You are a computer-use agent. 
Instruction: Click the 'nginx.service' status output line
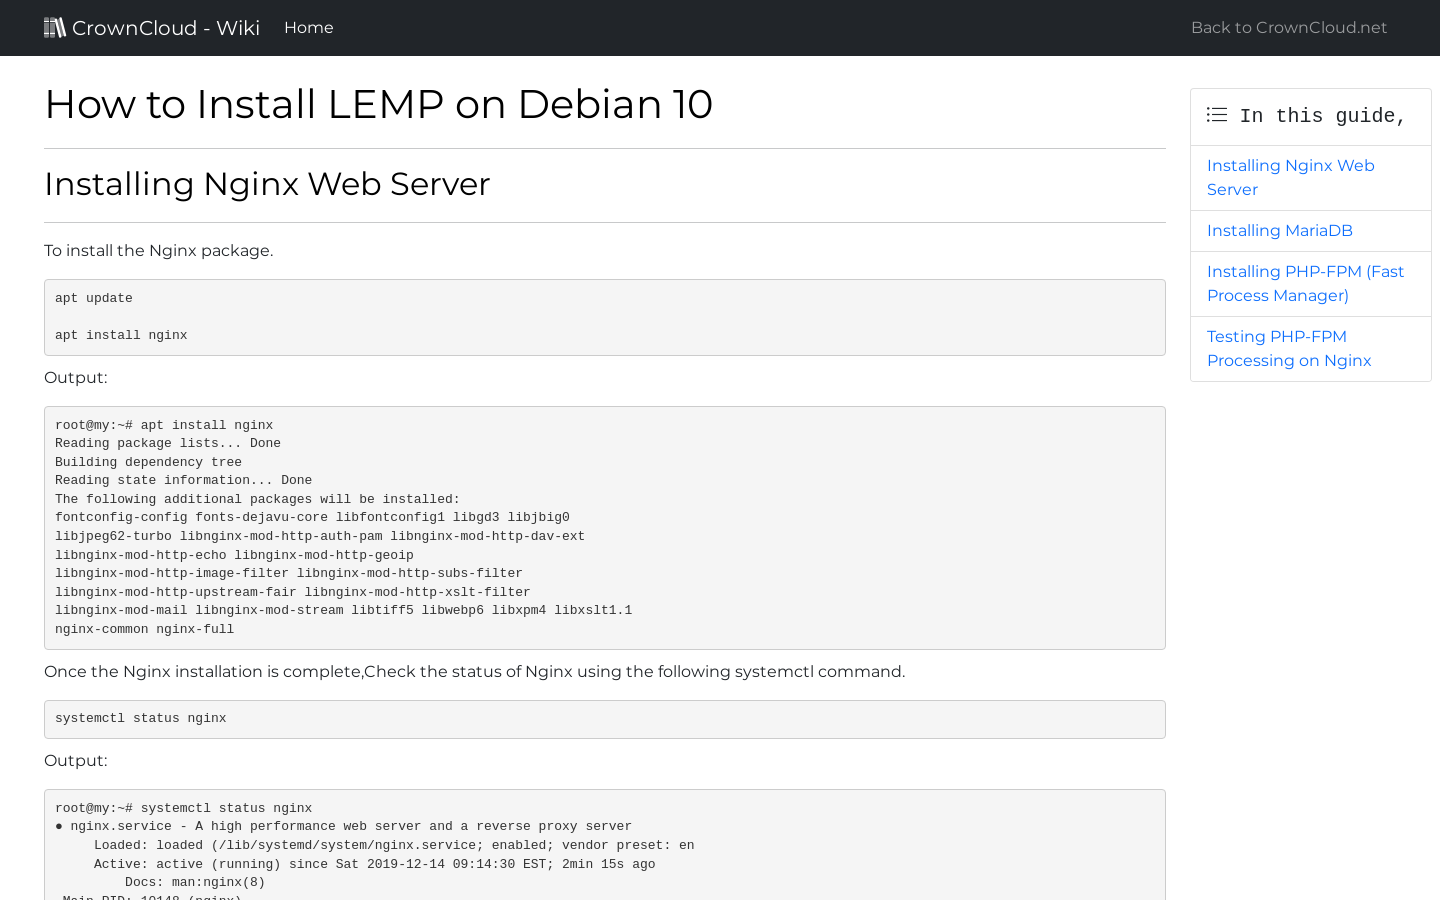pos(343,826)
